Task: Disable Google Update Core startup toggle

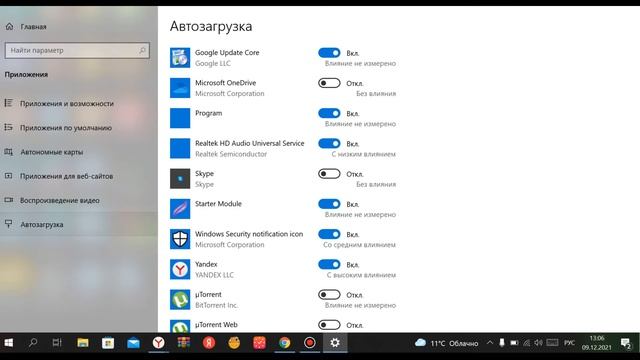Action: pos(329,53)
